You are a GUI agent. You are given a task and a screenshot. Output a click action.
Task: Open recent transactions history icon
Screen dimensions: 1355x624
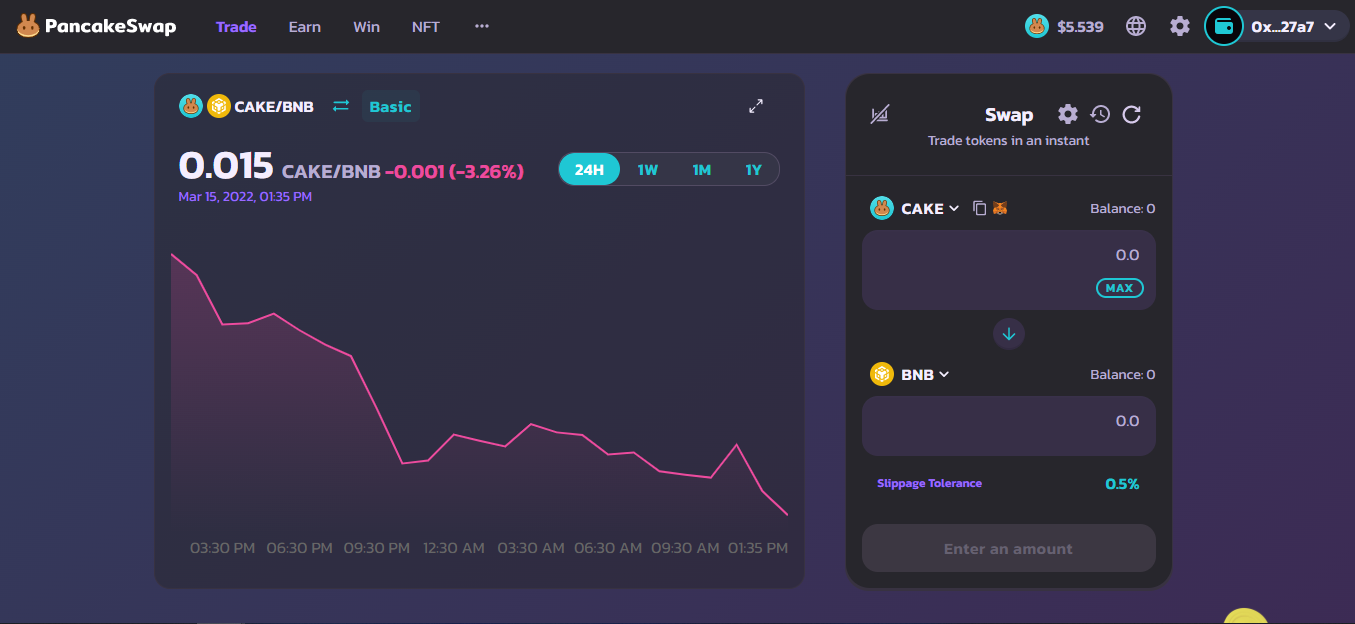click(x=1100, y=114)
